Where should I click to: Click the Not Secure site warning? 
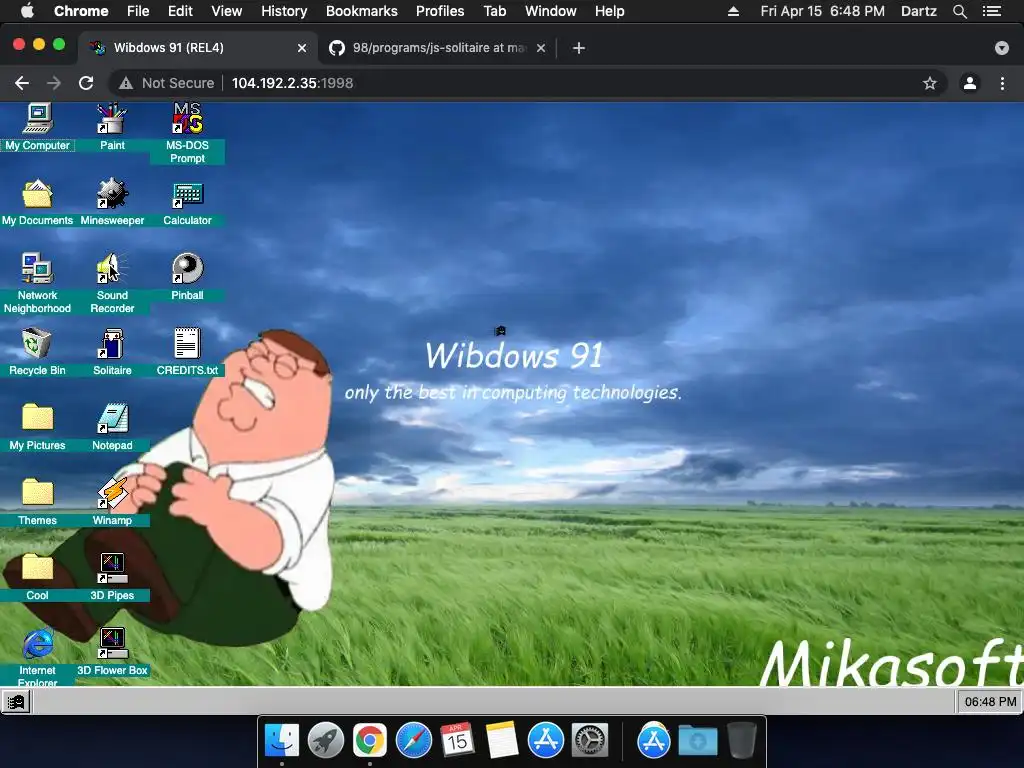167,83
